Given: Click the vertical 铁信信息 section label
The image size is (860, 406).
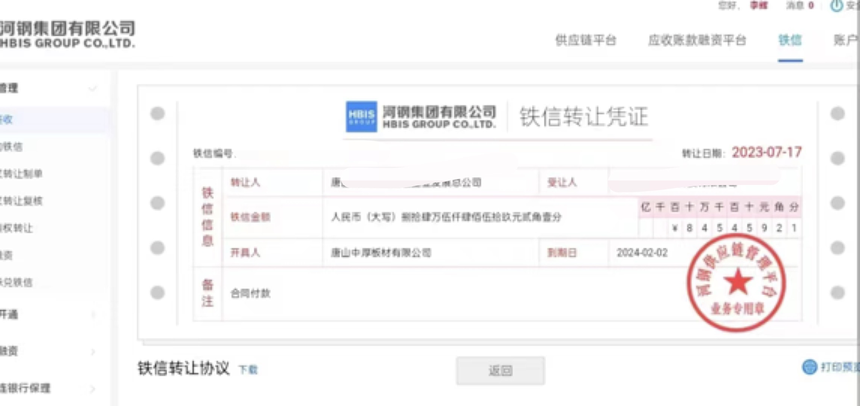Looking at the screenshot, I should [208, 217].
